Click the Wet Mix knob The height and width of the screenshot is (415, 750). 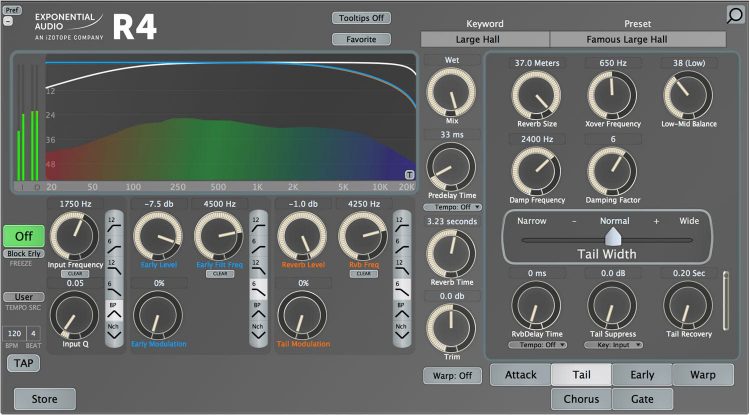tap(451, 93)
